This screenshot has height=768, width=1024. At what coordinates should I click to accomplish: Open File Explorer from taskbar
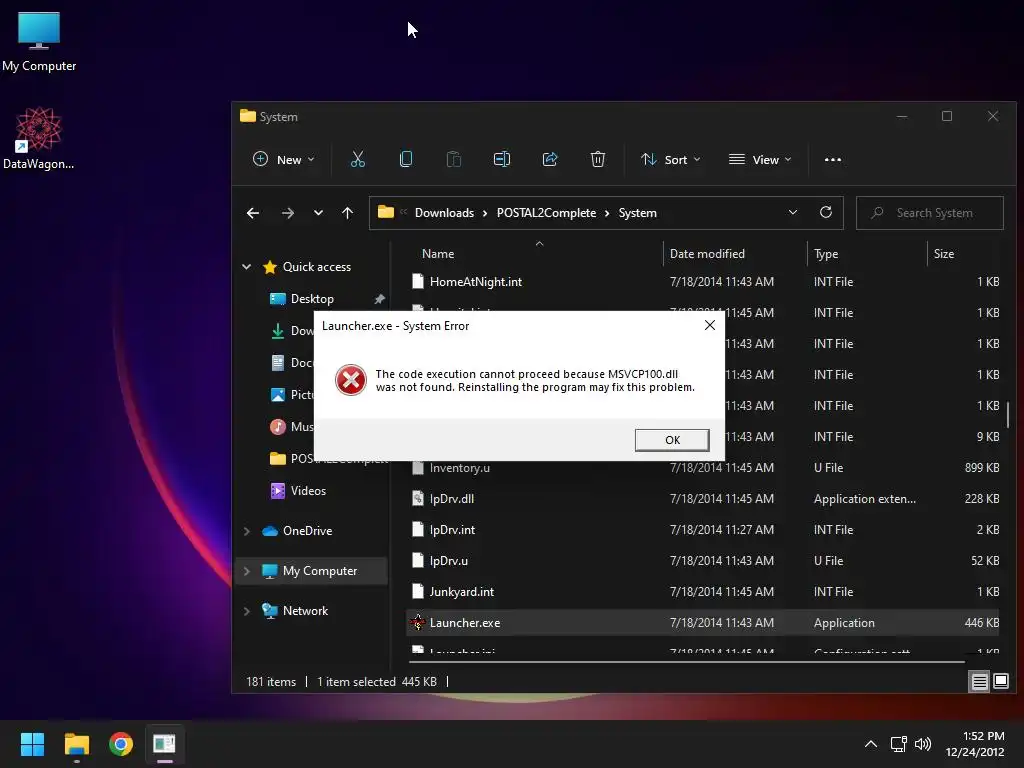(x=76, y=744)
